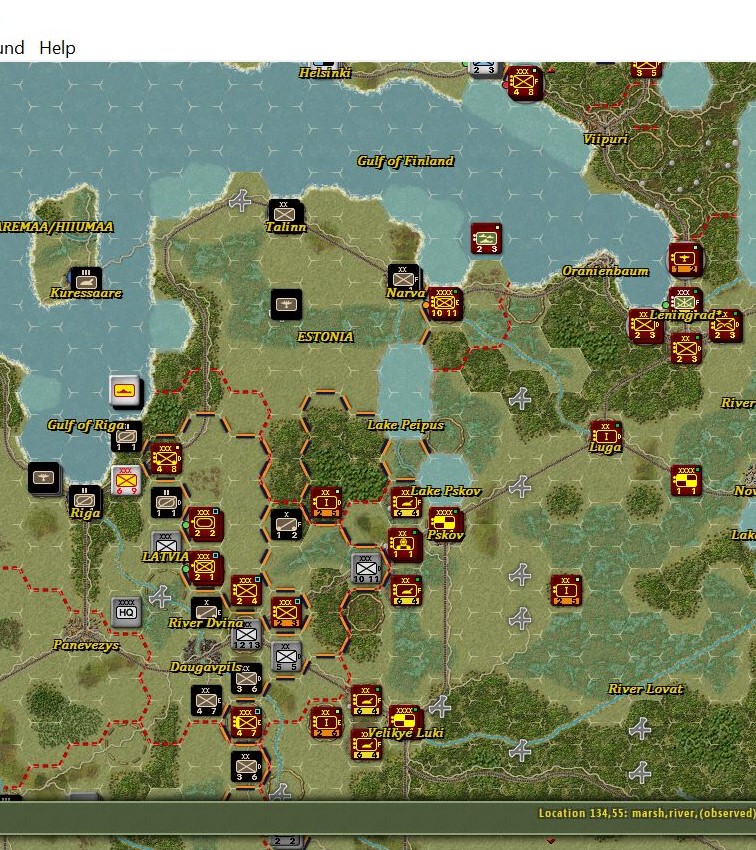Select the grey XX 5 5 counter

coord(286,656)
